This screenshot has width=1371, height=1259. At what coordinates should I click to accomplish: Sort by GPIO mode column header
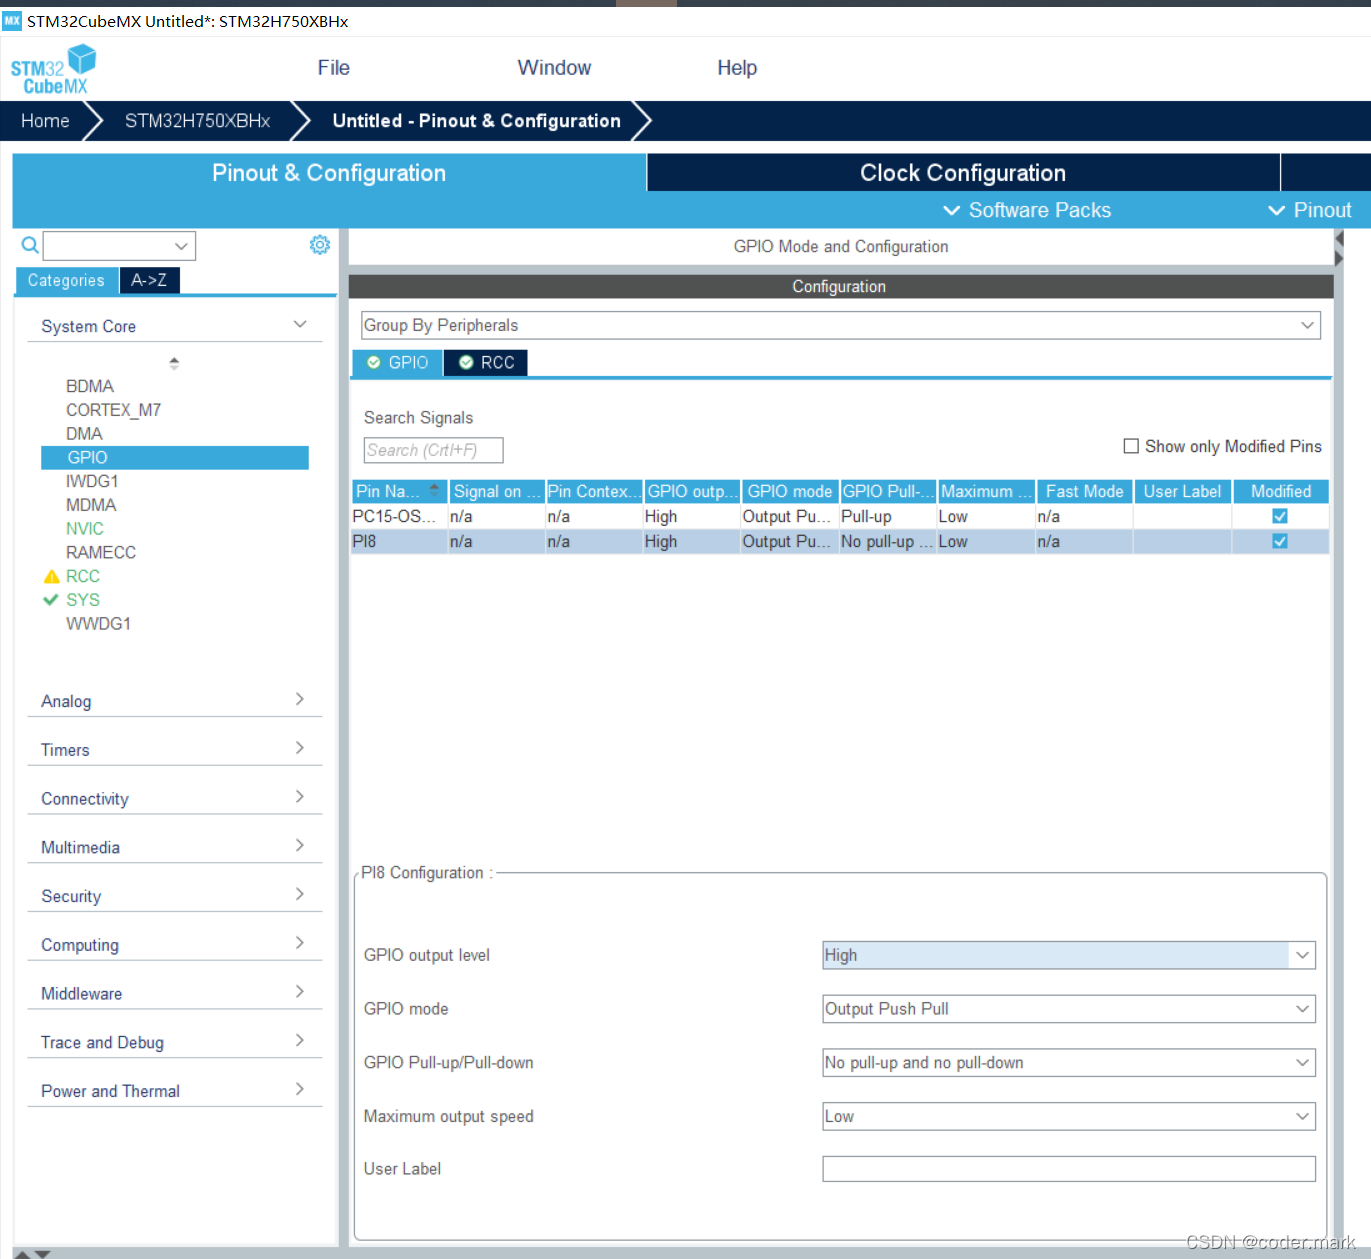click(x=790, y=491)
